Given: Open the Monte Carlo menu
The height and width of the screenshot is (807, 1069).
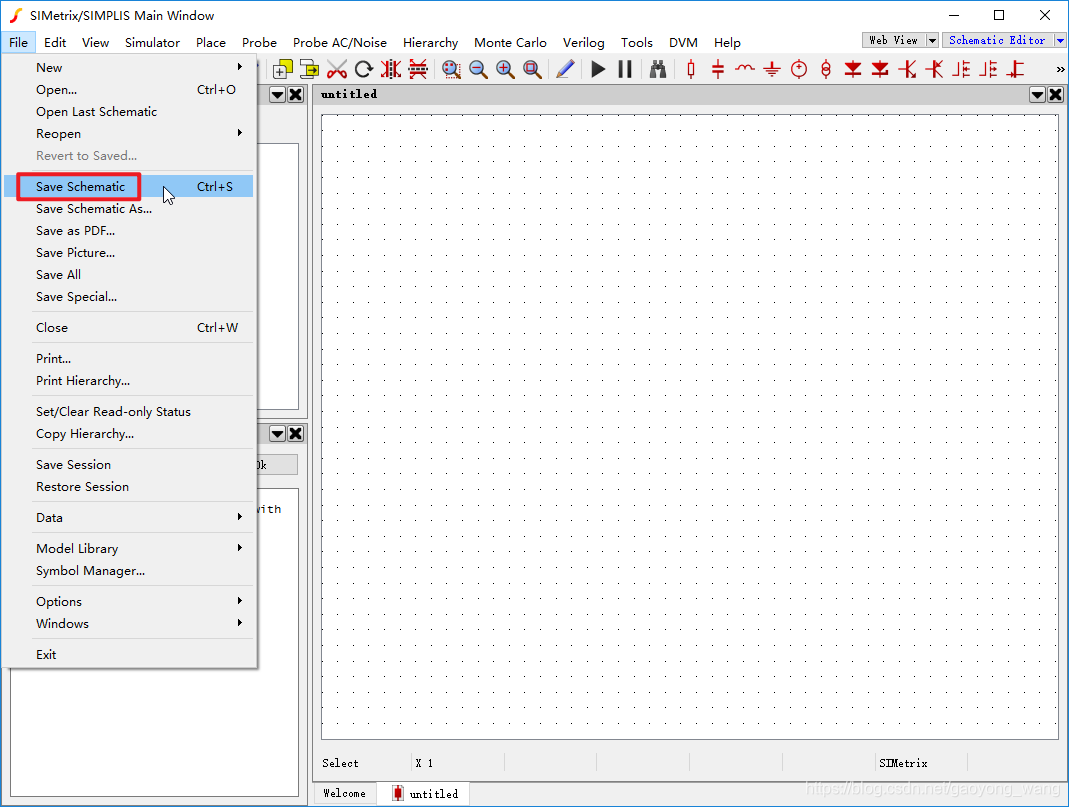Looking at the screenshot, I should click(510, 42).
